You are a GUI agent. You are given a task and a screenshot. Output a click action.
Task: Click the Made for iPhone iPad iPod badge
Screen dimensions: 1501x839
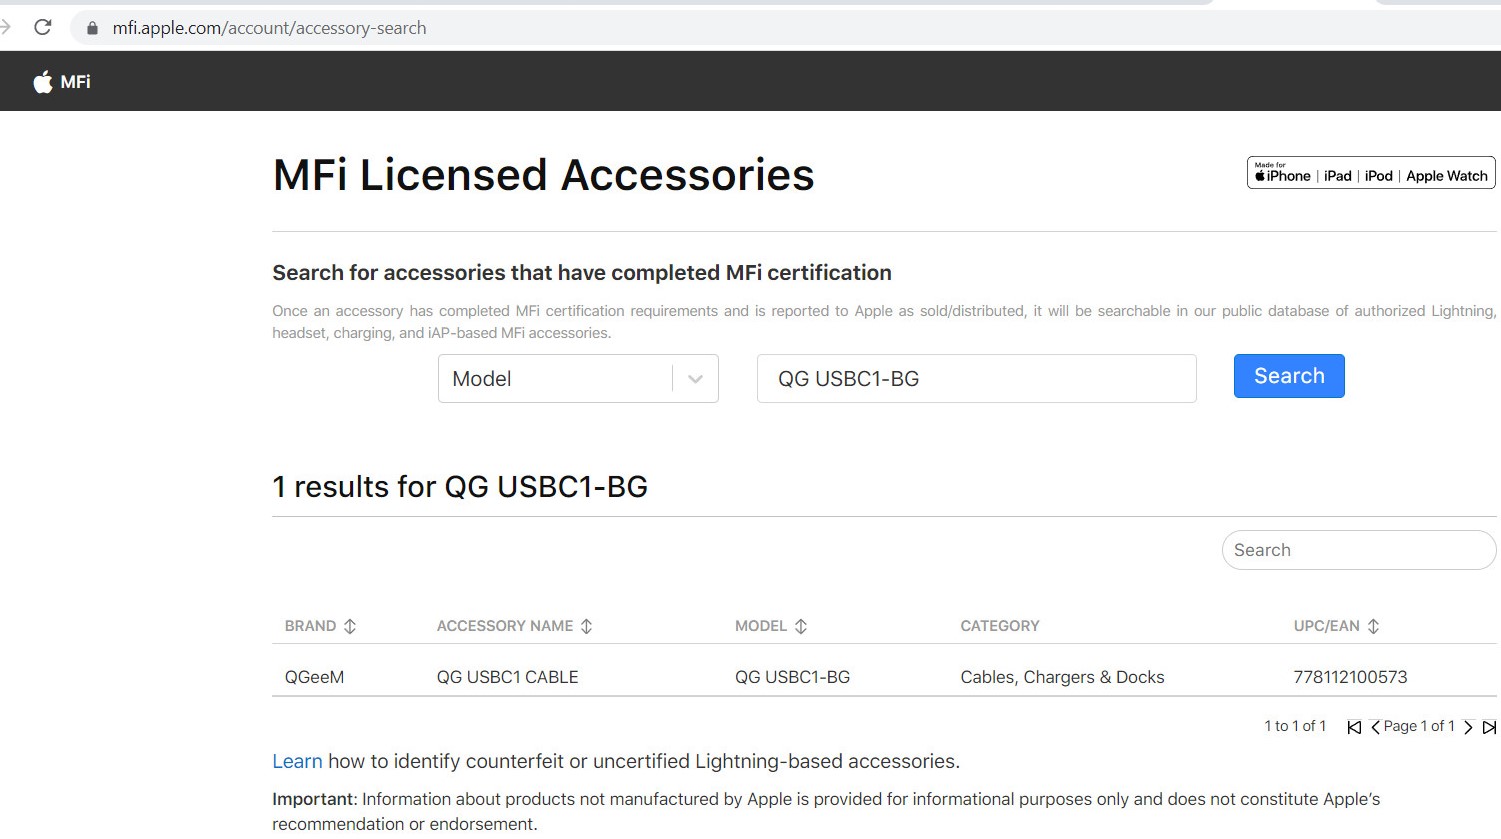tap(1371, 172)
